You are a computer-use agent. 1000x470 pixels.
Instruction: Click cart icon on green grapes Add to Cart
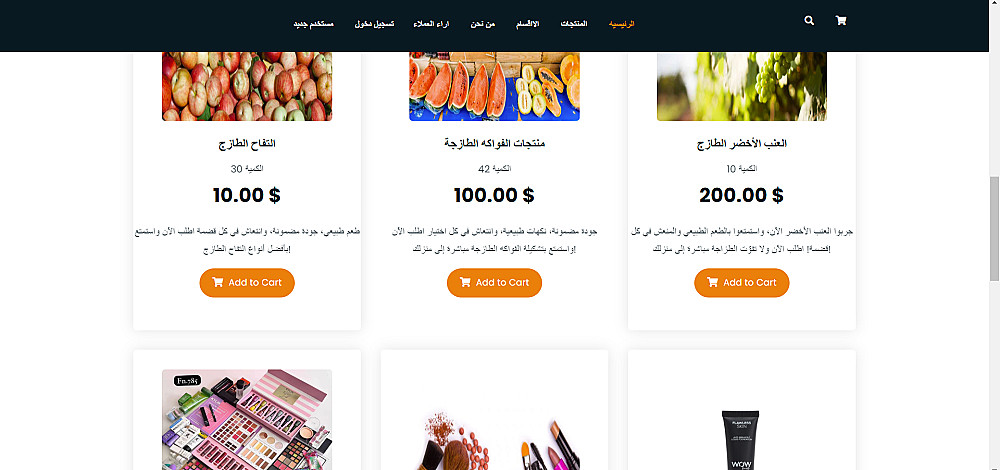[712, 283]
